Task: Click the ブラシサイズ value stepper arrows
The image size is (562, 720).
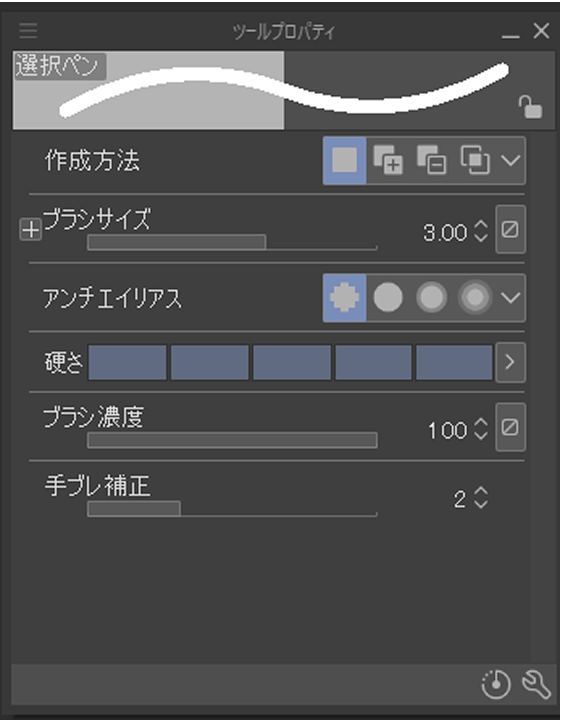Action: coord(480,231)
